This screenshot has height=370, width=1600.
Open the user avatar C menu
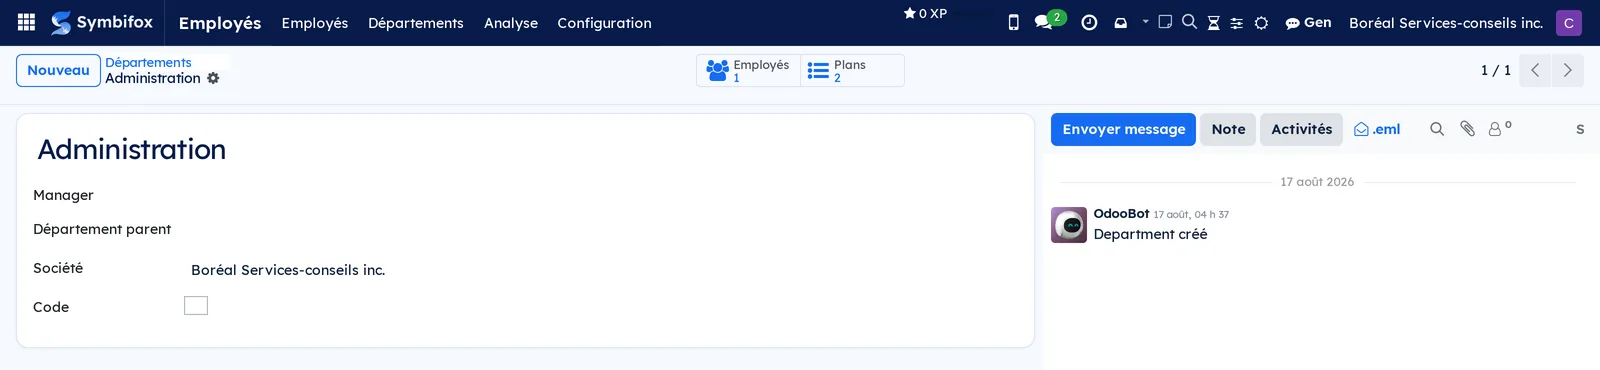(x=1569, y=22)
